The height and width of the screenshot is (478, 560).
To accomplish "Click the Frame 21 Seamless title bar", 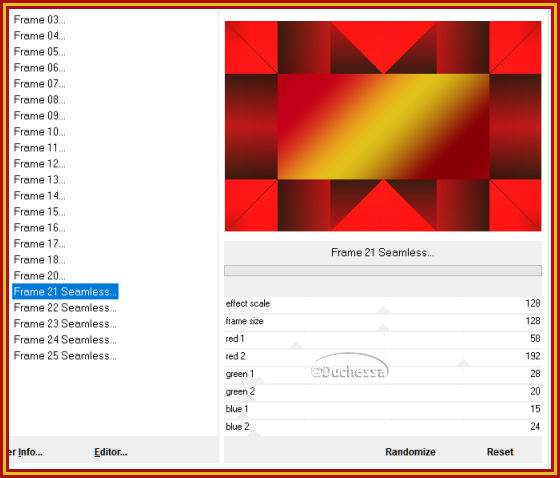I will click(383, 253).
